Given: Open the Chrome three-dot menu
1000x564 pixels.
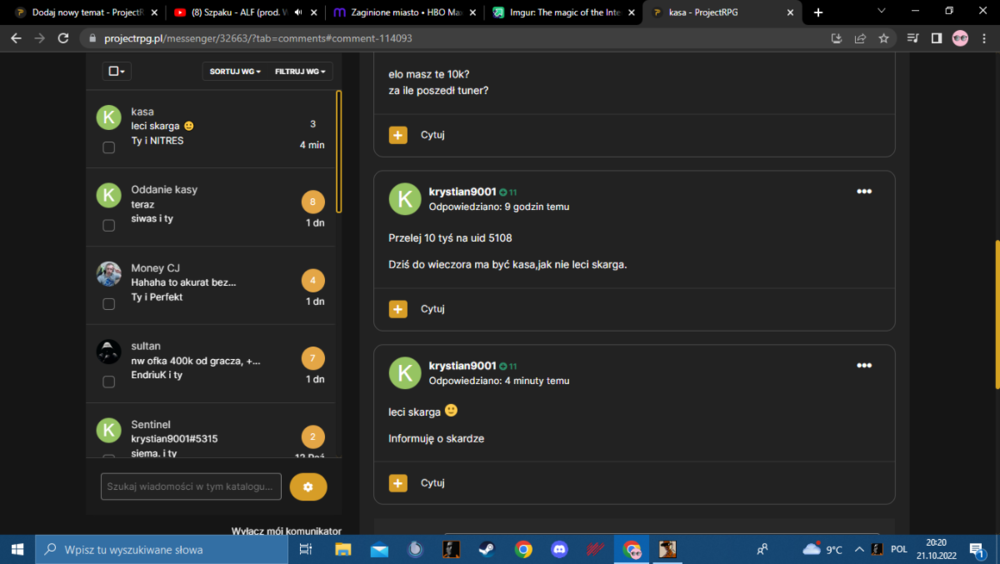Looking at the screenshot, I should tap(984, 38).
